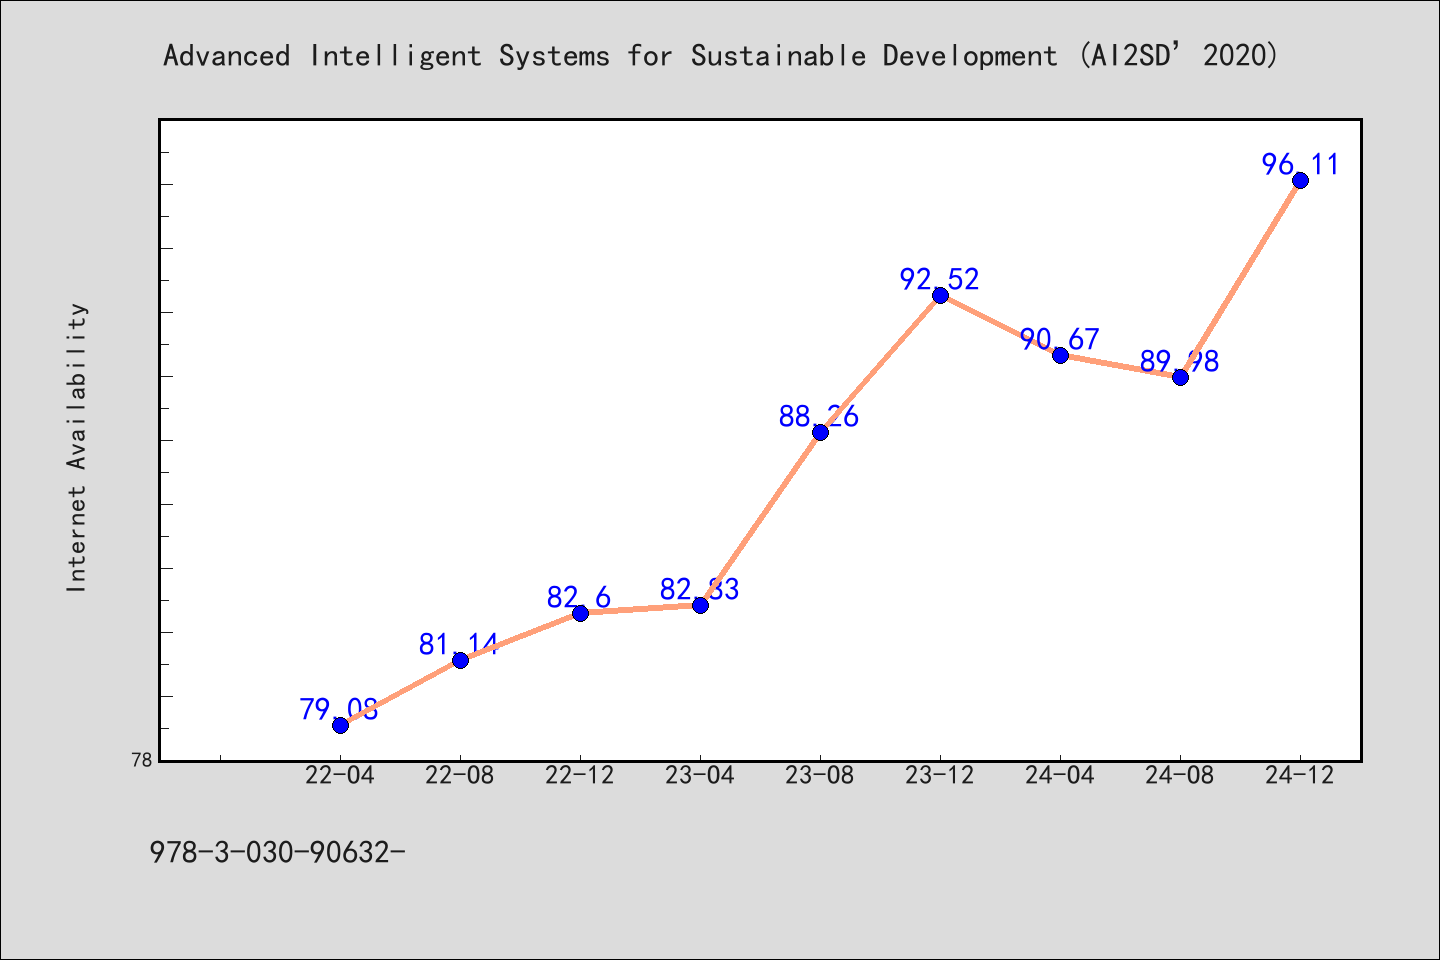Viewport: 1440px width, 960px height.
Task: Click the 24-08 x-axis label
Action: pos(1180,775)
